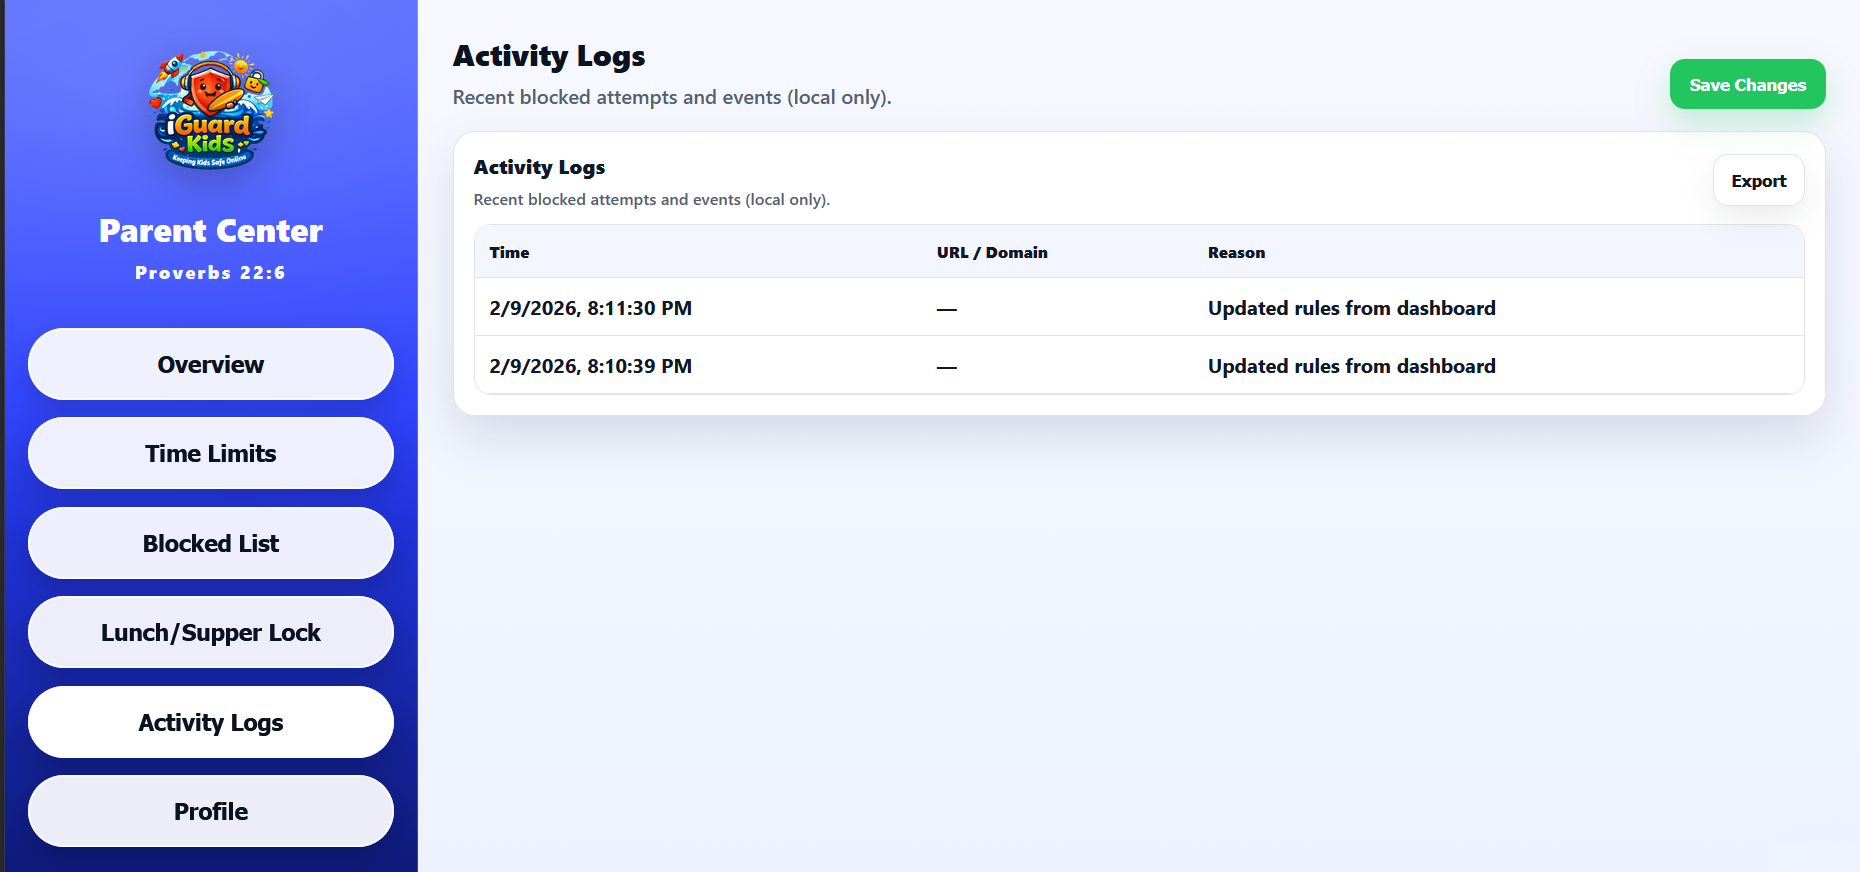Click the reason in the 8:11:30 PM row

[1351, 308]
